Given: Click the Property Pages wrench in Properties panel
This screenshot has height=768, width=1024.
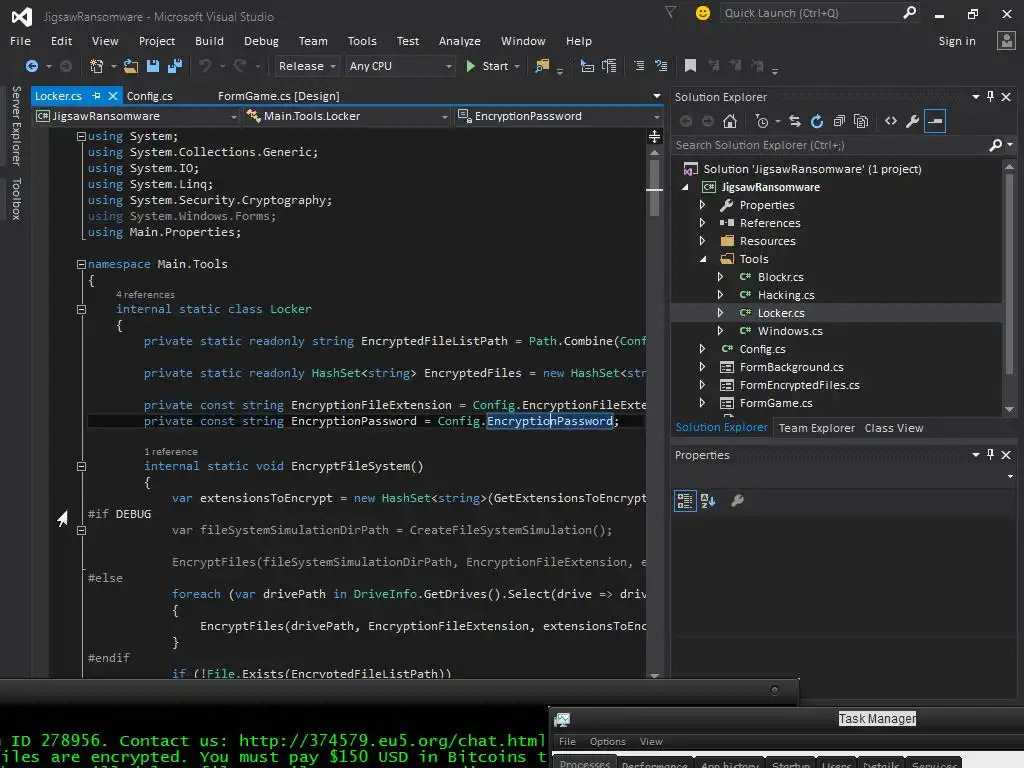Looking at the screenshot, I should click(737, 501).
